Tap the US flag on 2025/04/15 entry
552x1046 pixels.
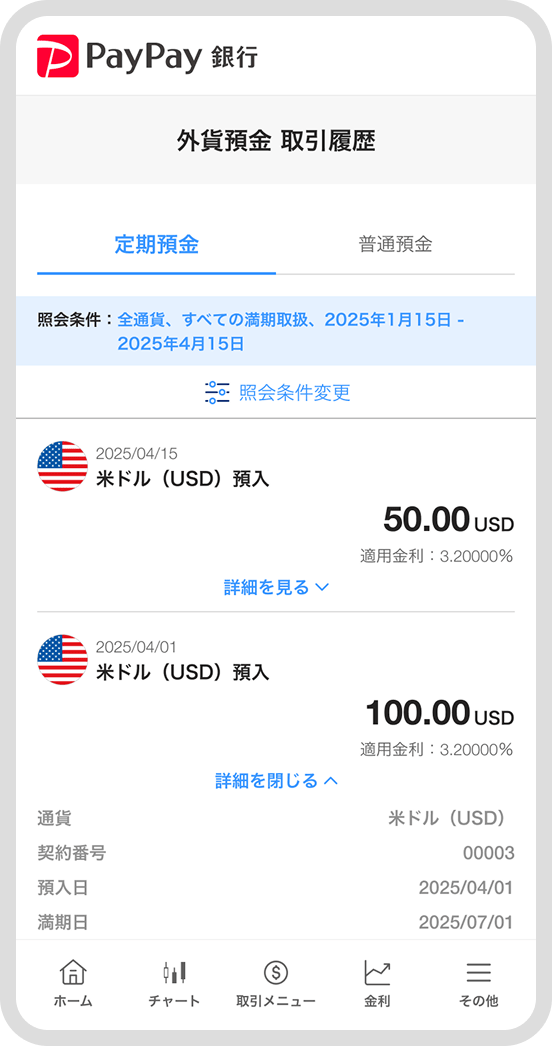coord(63,466)
